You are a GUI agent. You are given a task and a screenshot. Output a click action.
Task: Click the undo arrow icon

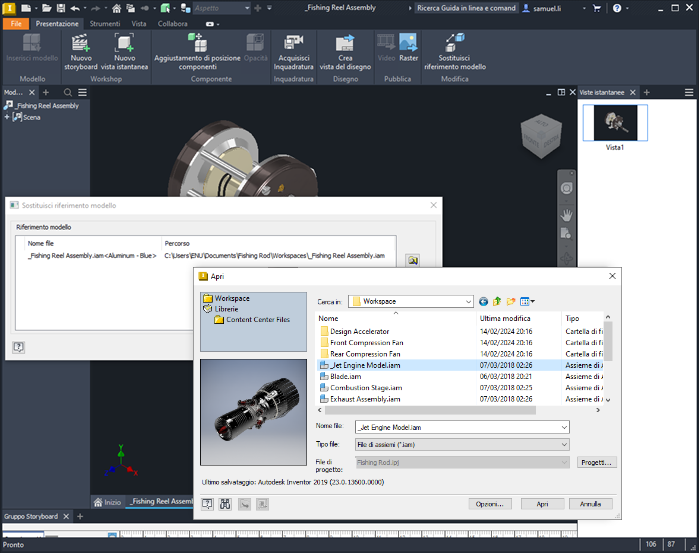75,8
